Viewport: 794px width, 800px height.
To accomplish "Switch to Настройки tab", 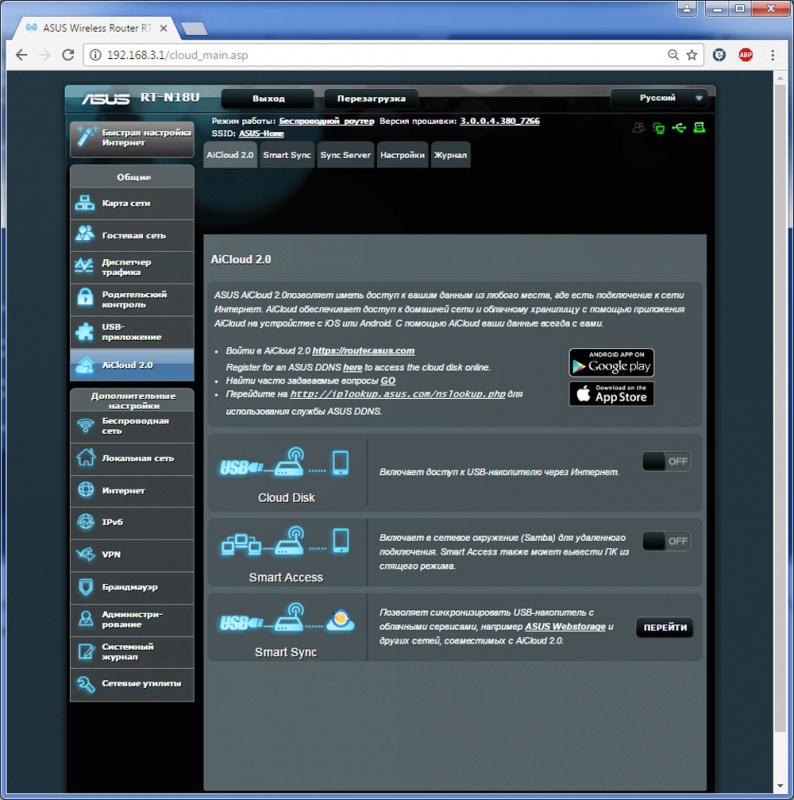I will (x=402, y=155).
